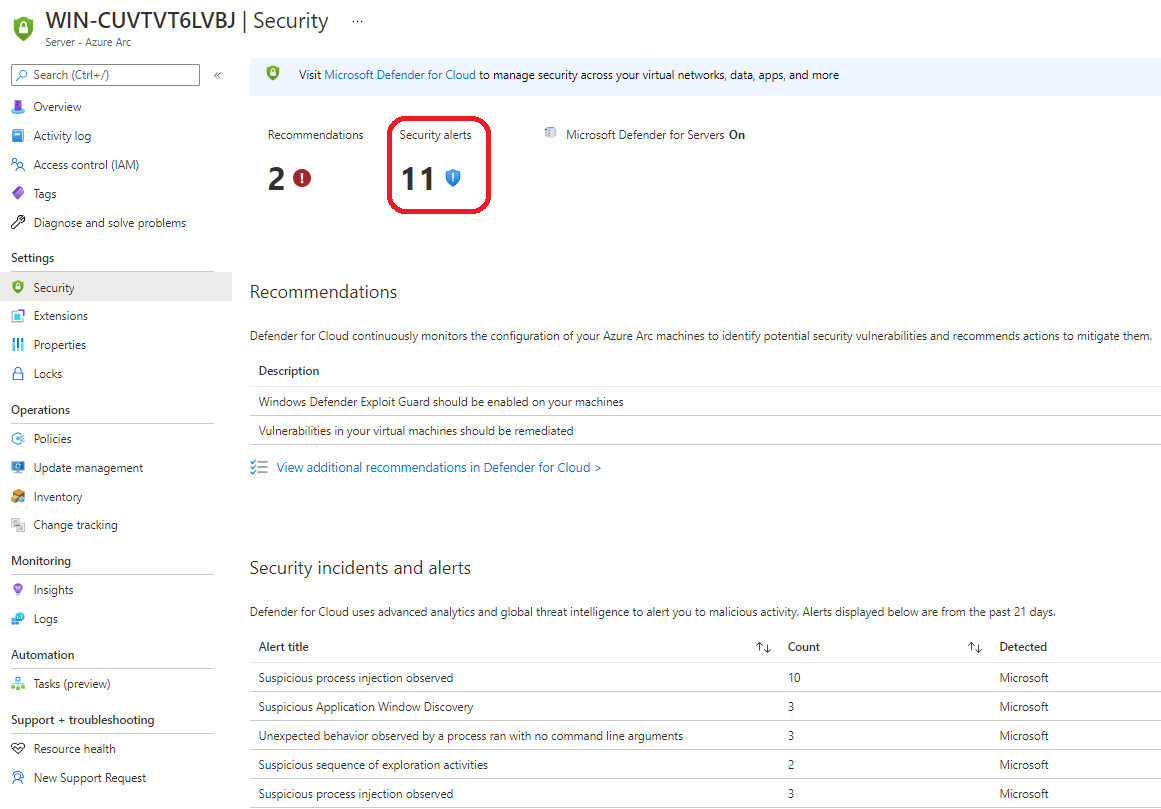The image size is (1161, 809).
Task: Click the Tags icon in sidebar
Action: [18, 194]
